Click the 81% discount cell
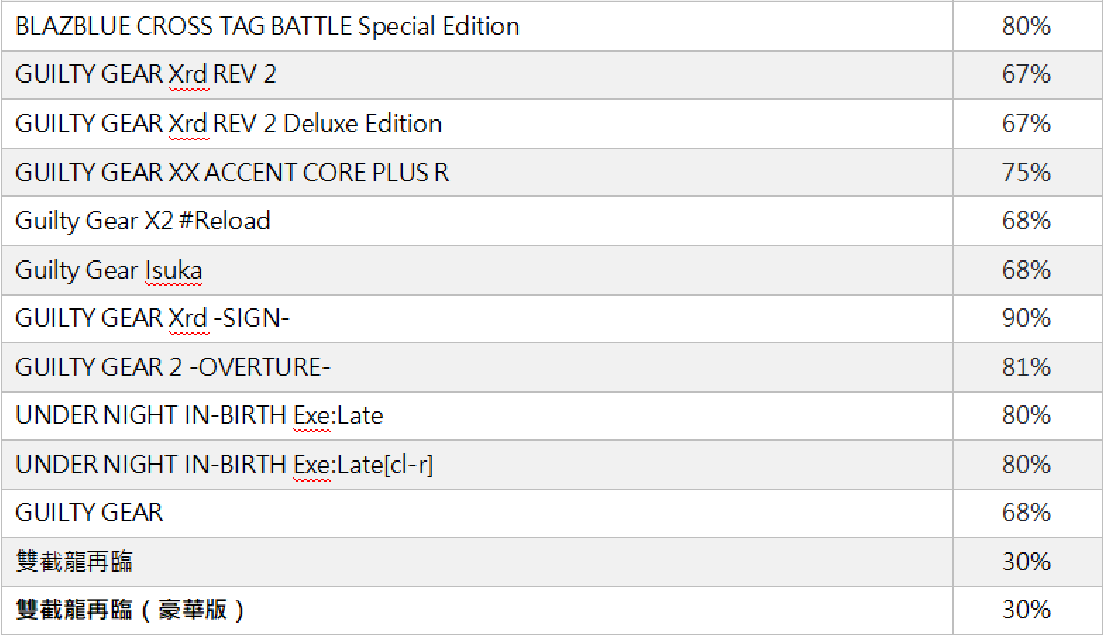 pos(1026,368)
